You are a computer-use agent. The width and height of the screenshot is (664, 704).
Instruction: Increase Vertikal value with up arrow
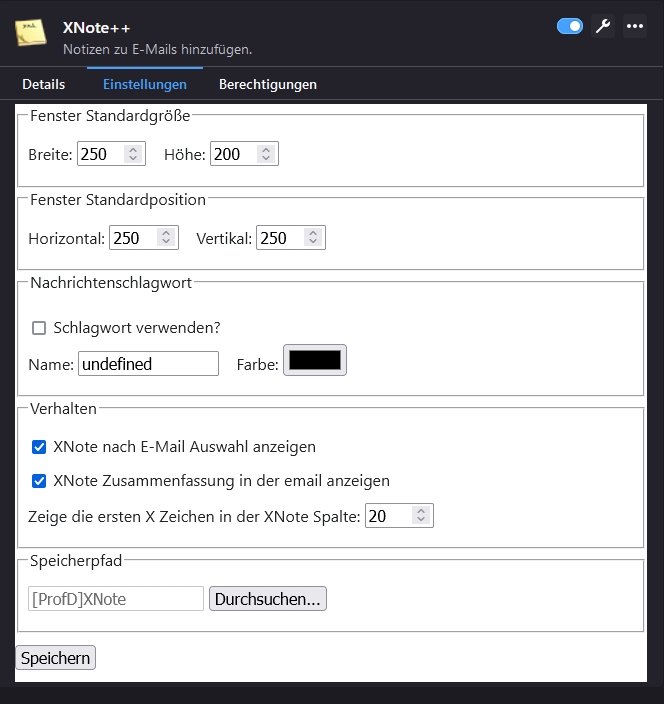313,233
